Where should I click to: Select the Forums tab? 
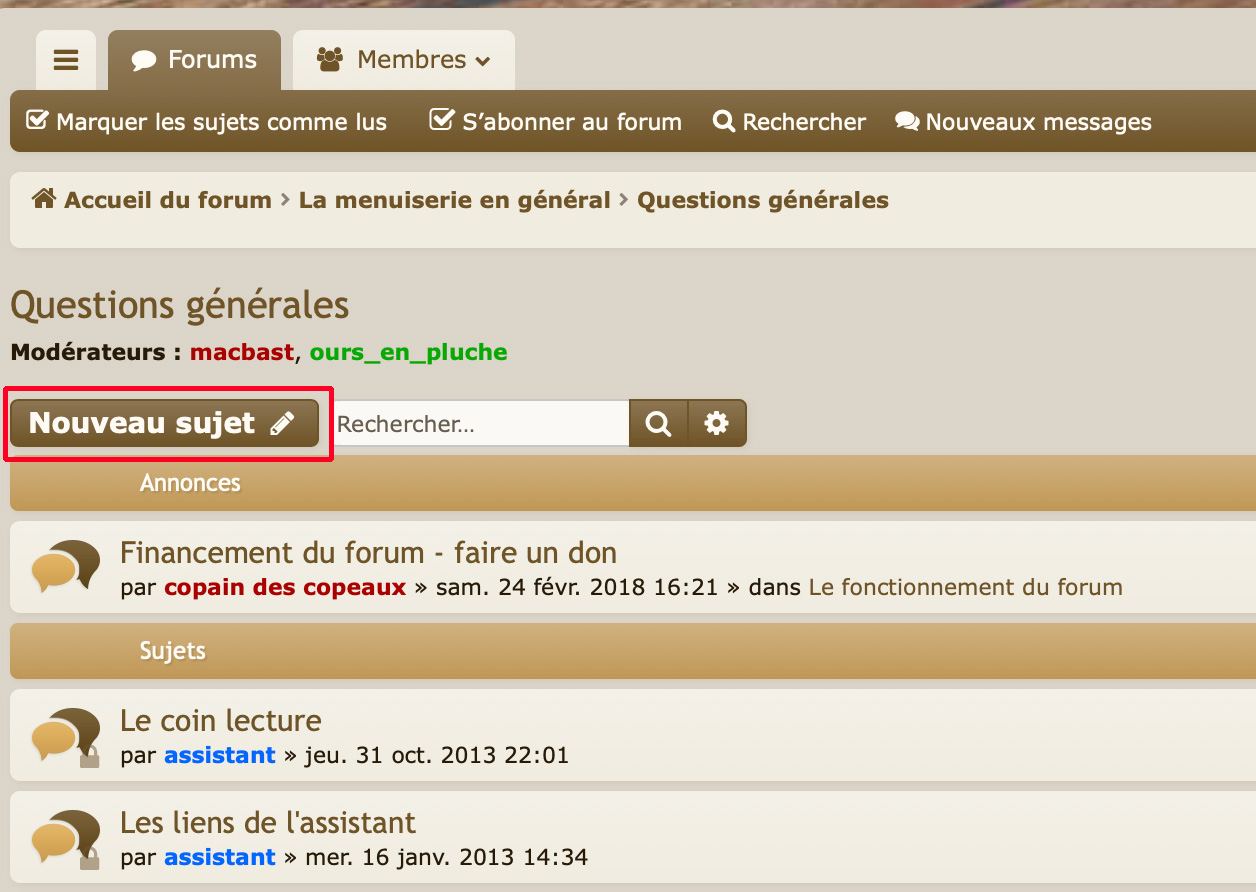click(x=195, y=60)
